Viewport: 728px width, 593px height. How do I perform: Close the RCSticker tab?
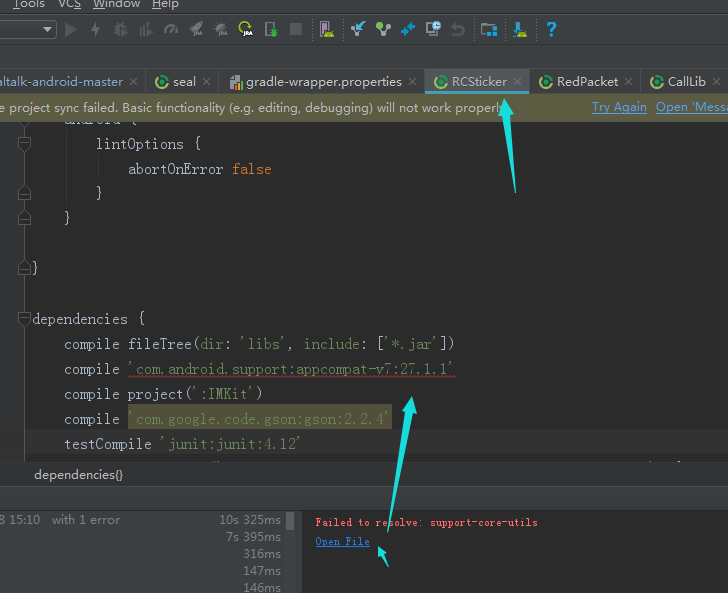pyautogui.click(x=518, y=82)
